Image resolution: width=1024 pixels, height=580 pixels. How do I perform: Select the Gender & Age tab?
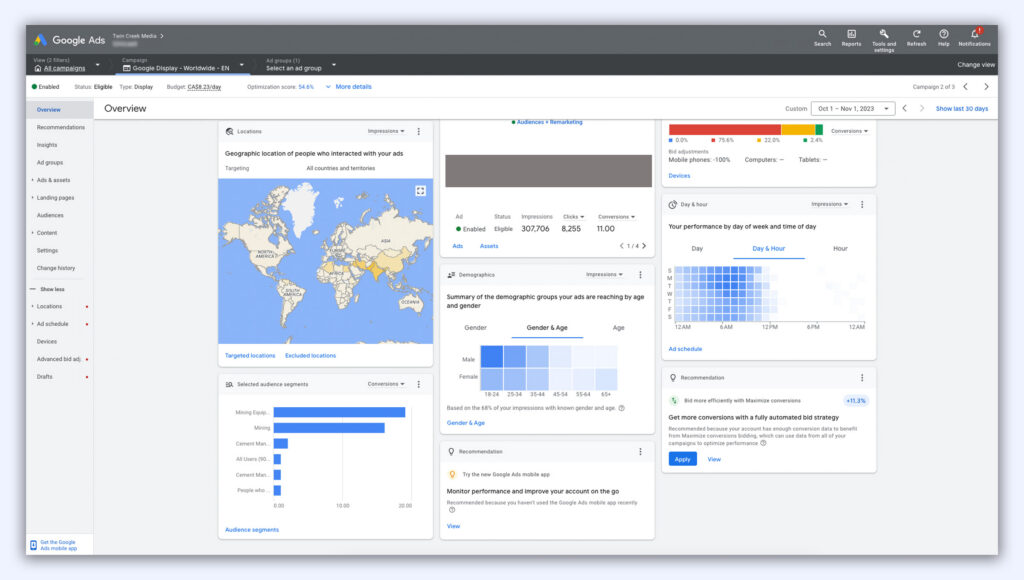pos(547,328)
